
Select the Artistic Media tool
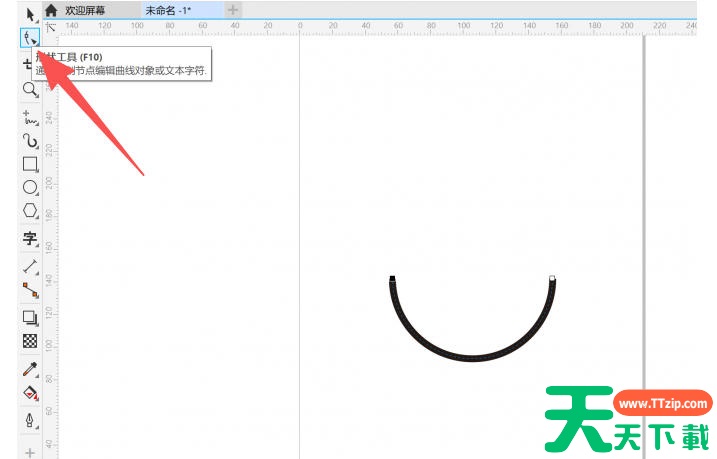[30, 141]
